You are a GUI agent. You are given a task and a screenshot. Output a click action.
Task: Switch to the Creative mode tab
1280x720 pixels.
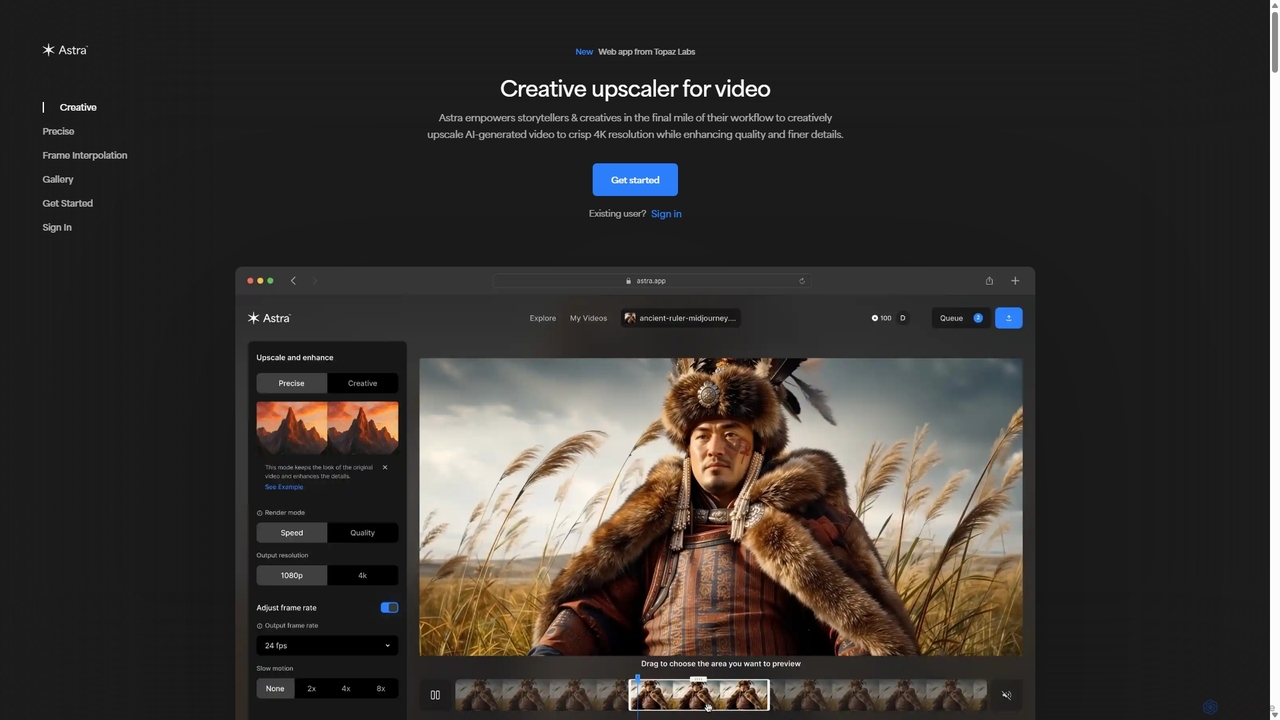(362, 383)
